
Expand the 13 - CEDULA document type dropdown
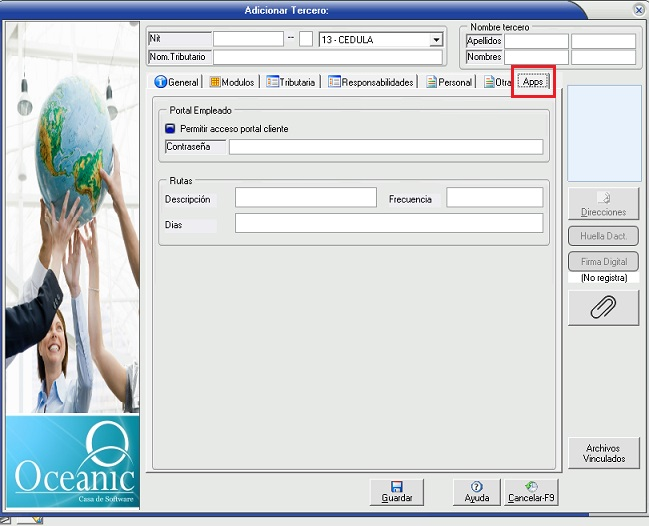[x=436, y=40]
